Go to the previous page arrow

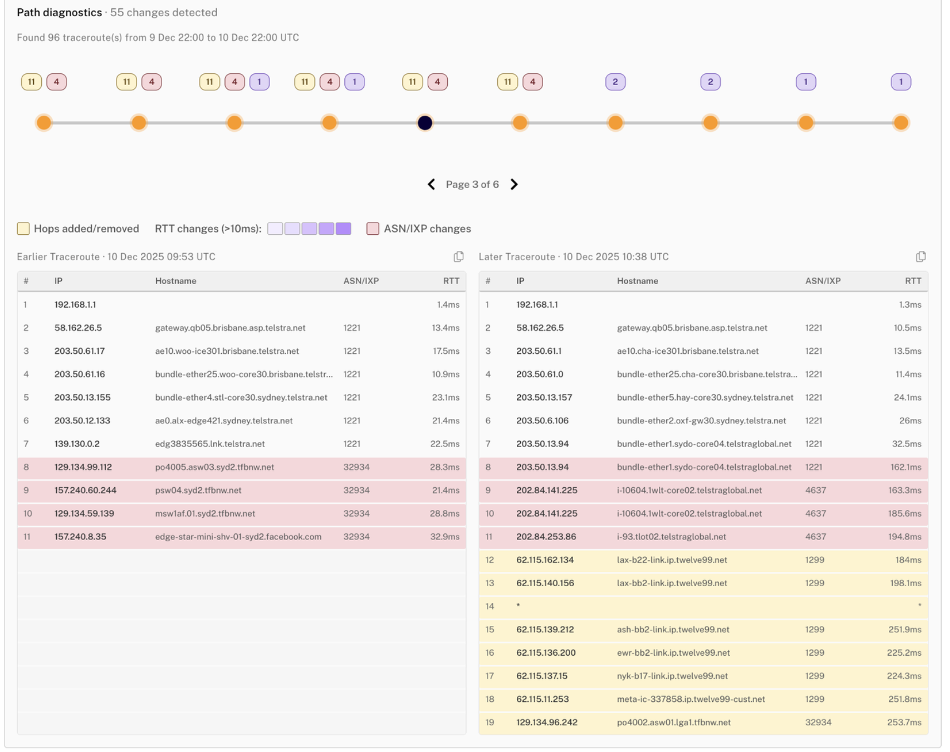coord(431,184)
